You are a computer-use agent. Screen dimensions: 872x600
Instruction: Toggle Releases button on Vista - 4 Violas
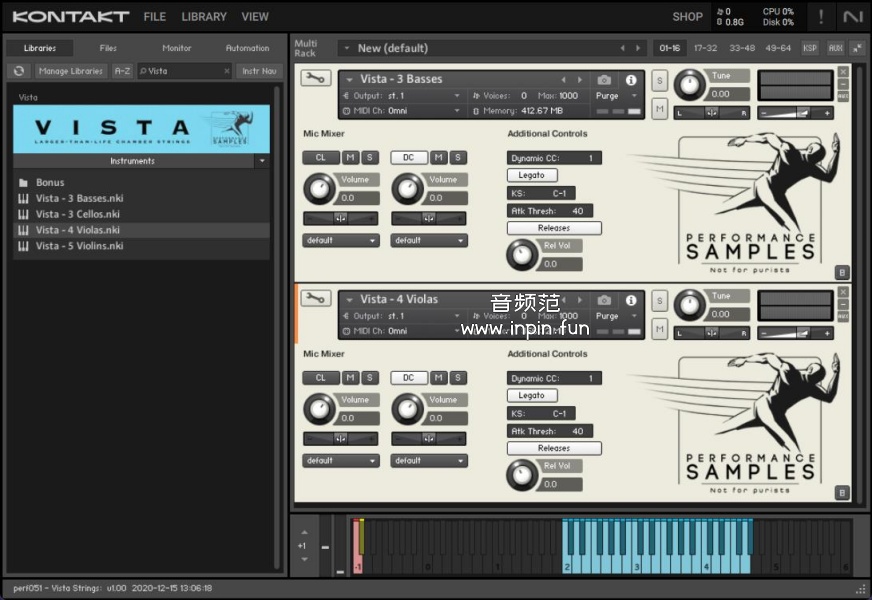(x=554, y=449)
